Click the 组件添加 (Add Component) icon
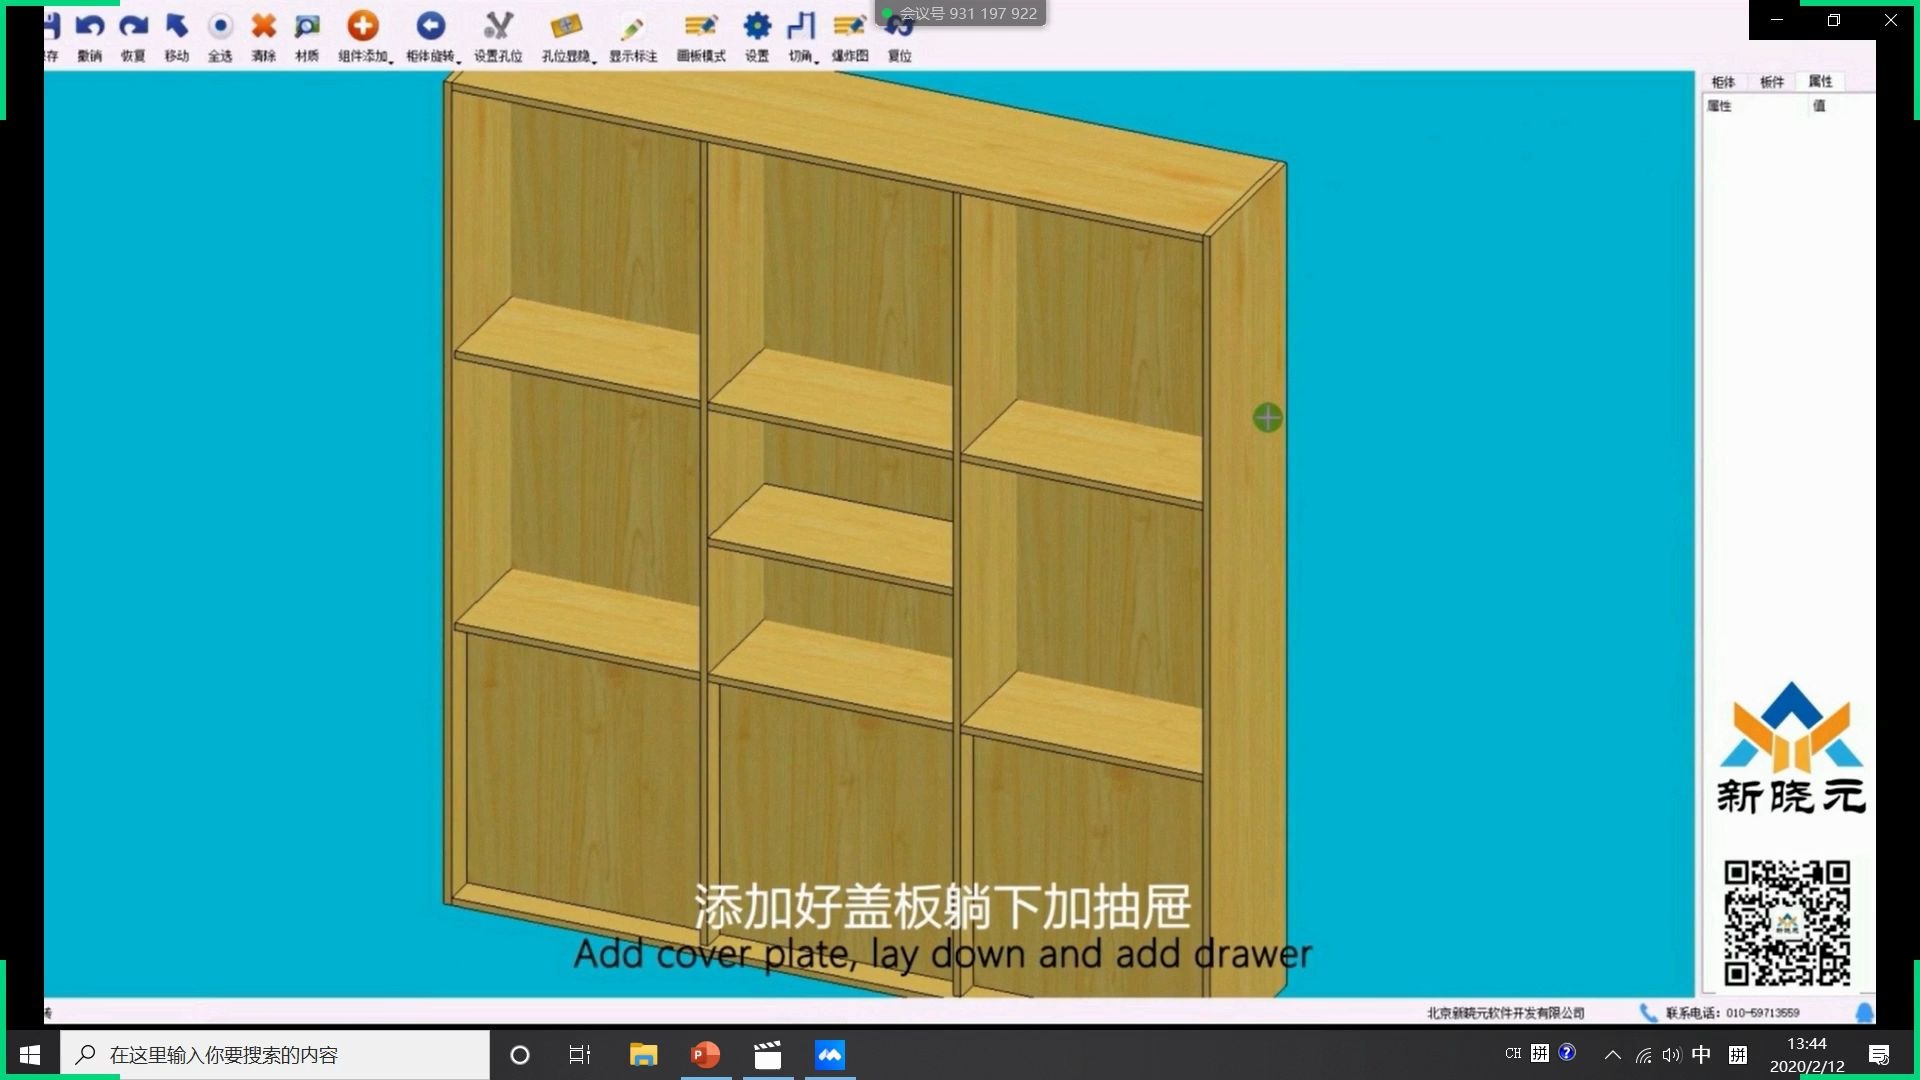 pyautogui.click(x=363, y=24)
